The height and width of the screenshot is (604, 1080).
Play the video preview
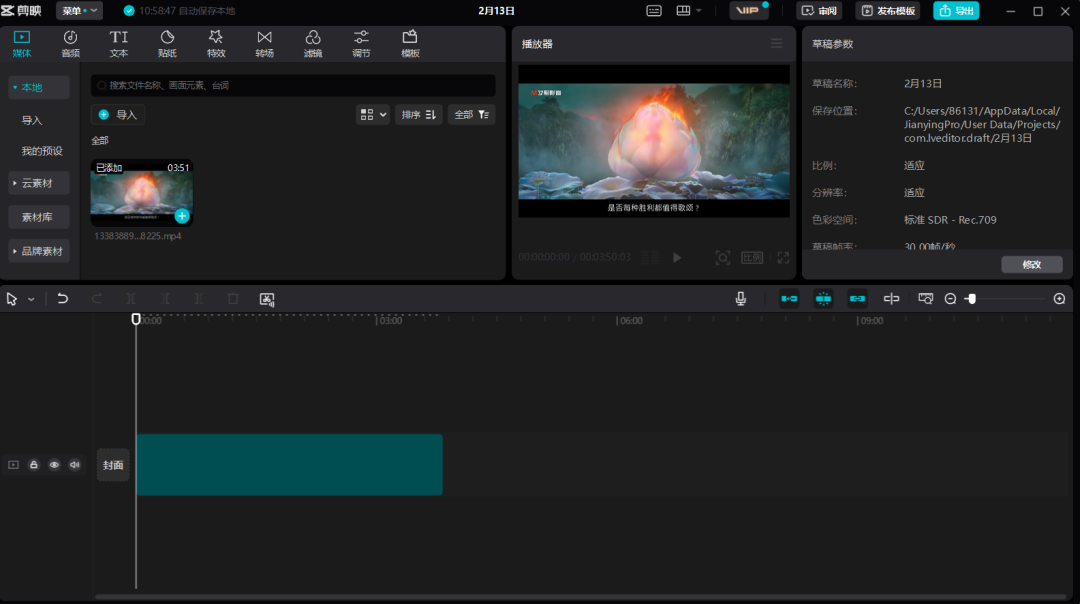(x=677, y=258)
